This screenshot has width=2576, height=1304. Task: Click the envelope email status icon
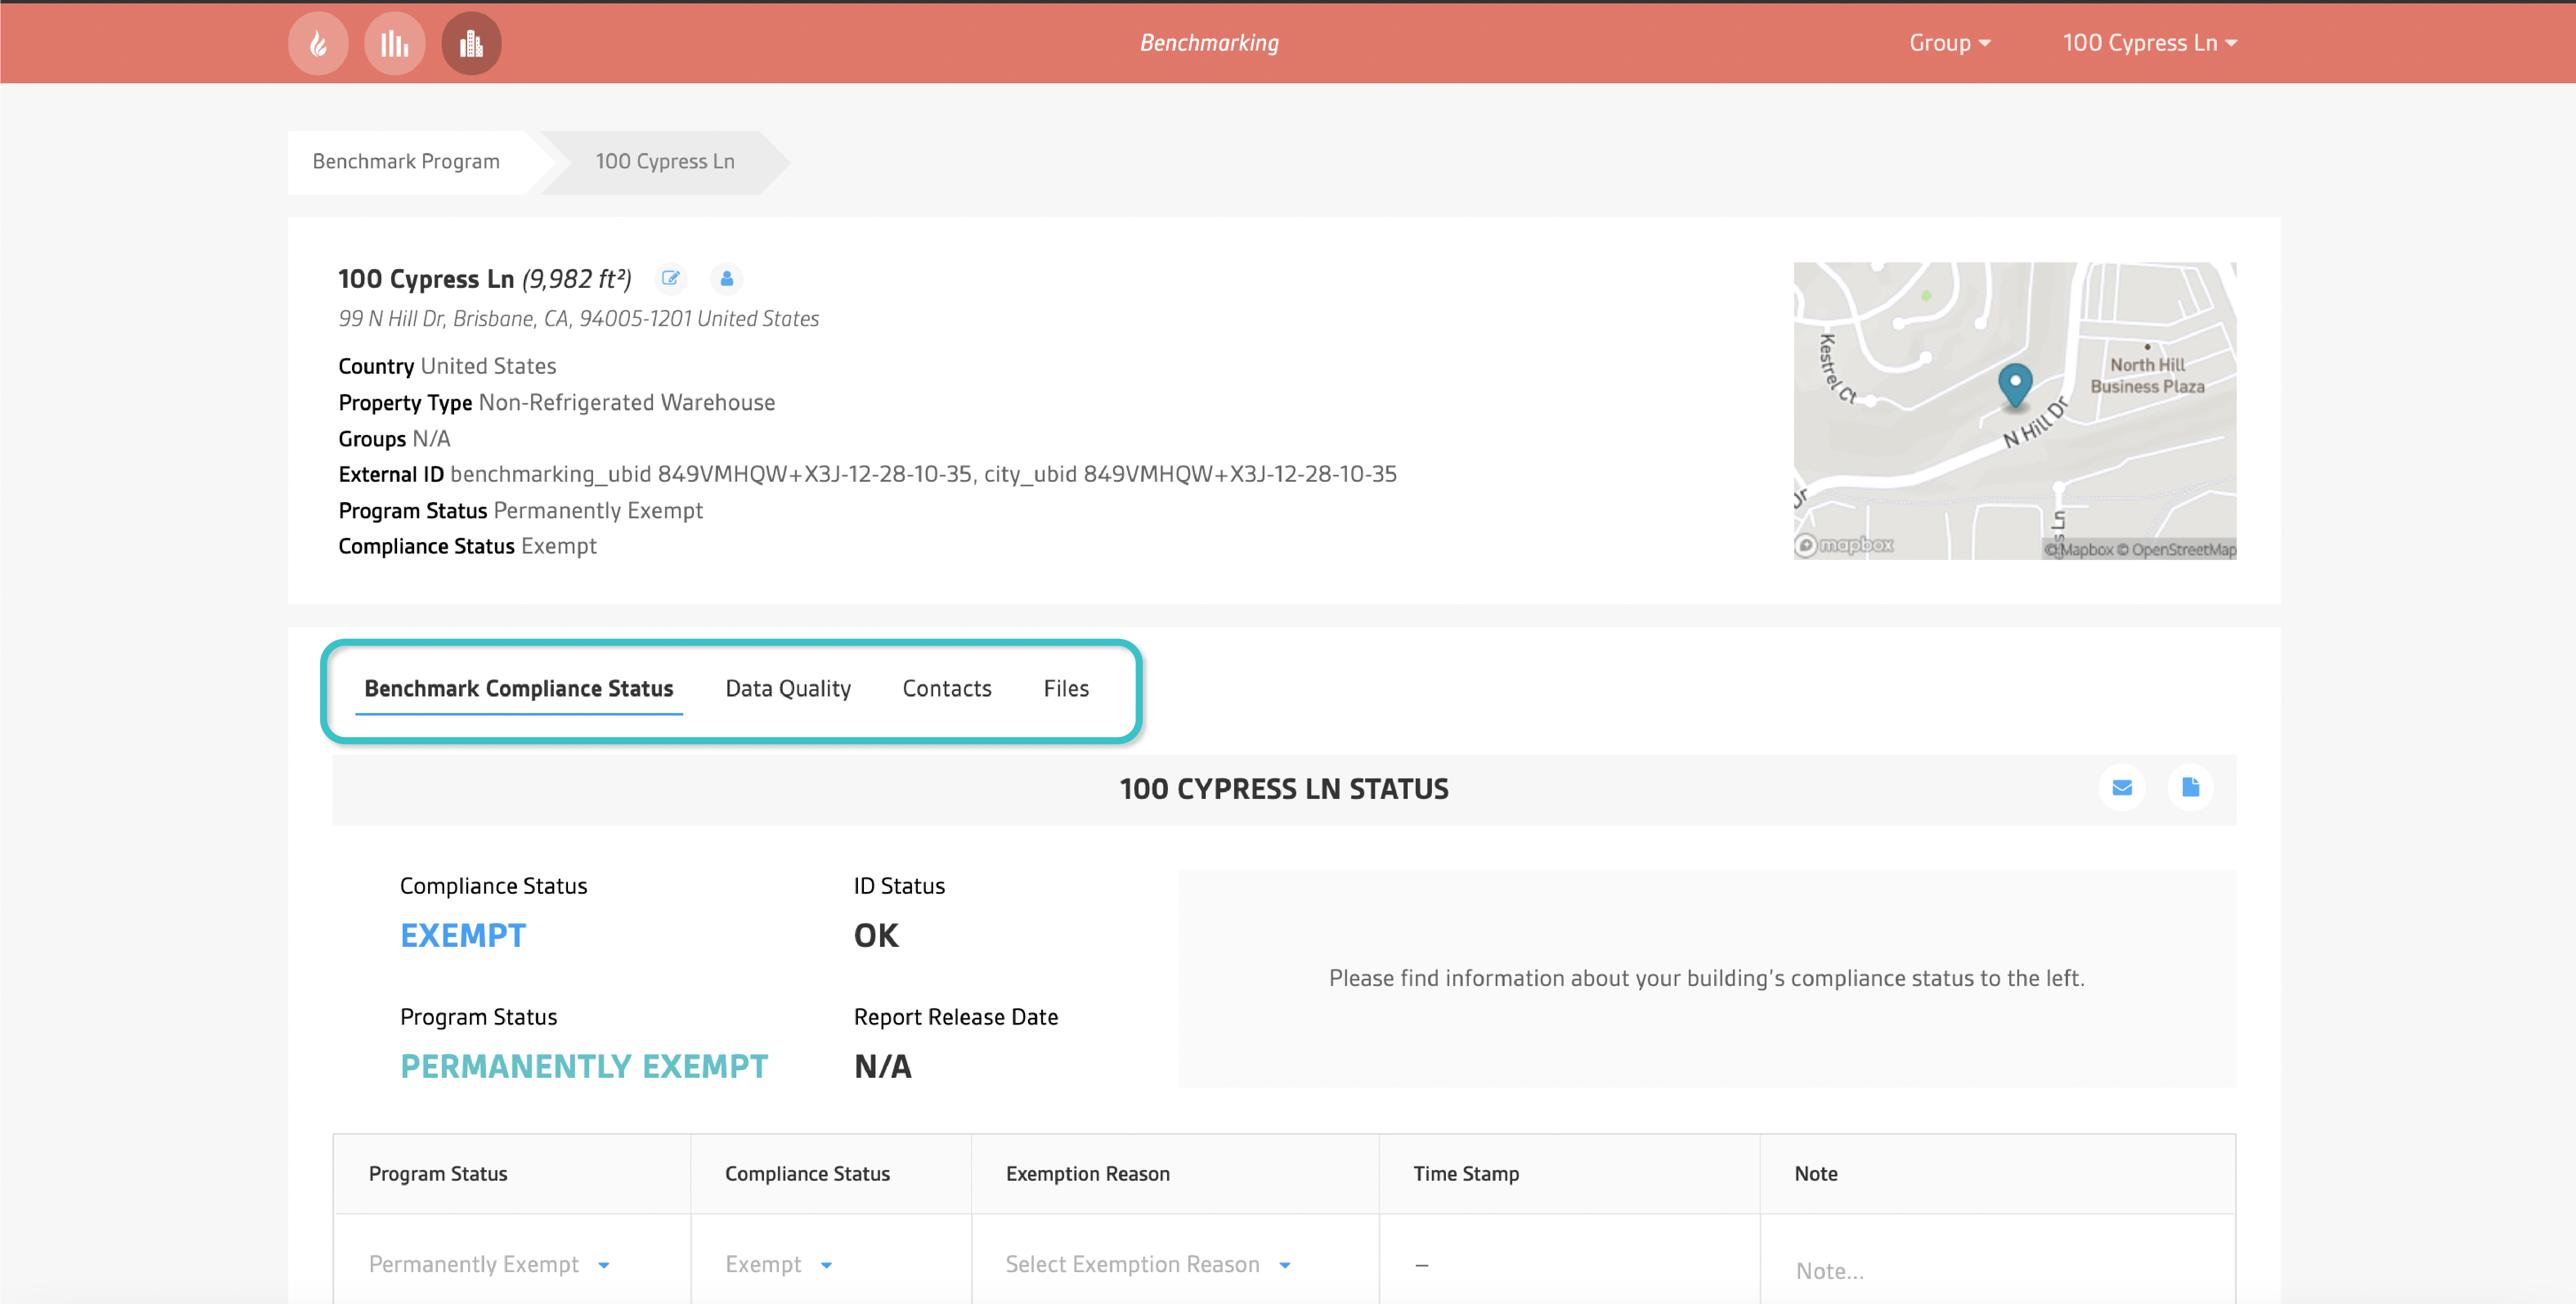2122,788
